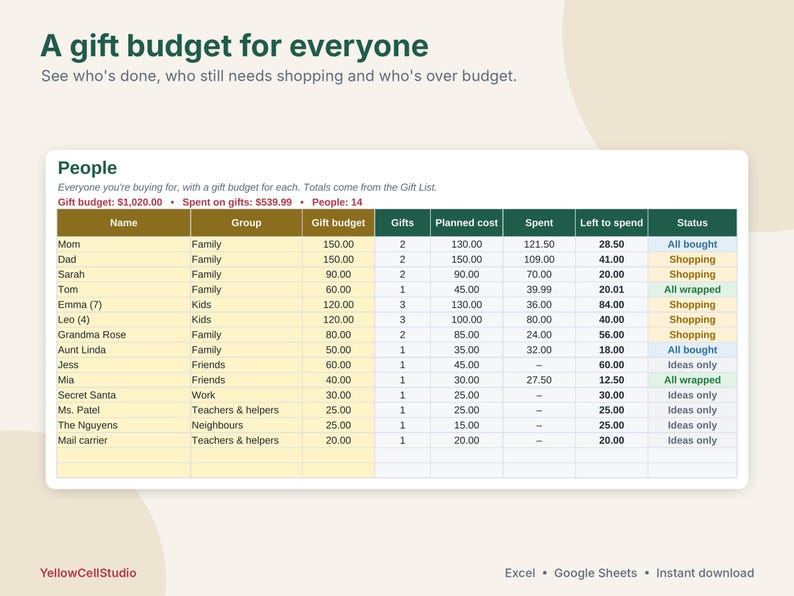Click Ms. Patel's Teachers & helpers cell
The width and height of the screenshot is (794, 596).
pyautogui.click(x=246, y=410)
